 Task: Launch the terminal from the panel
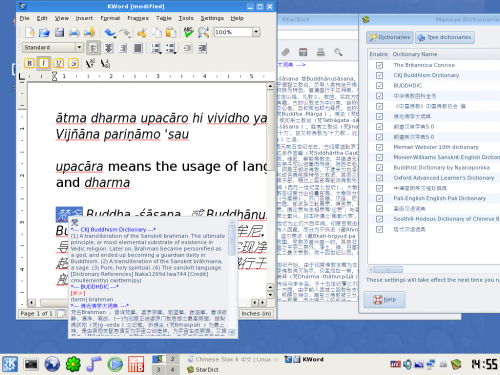(x=31, y=364)
